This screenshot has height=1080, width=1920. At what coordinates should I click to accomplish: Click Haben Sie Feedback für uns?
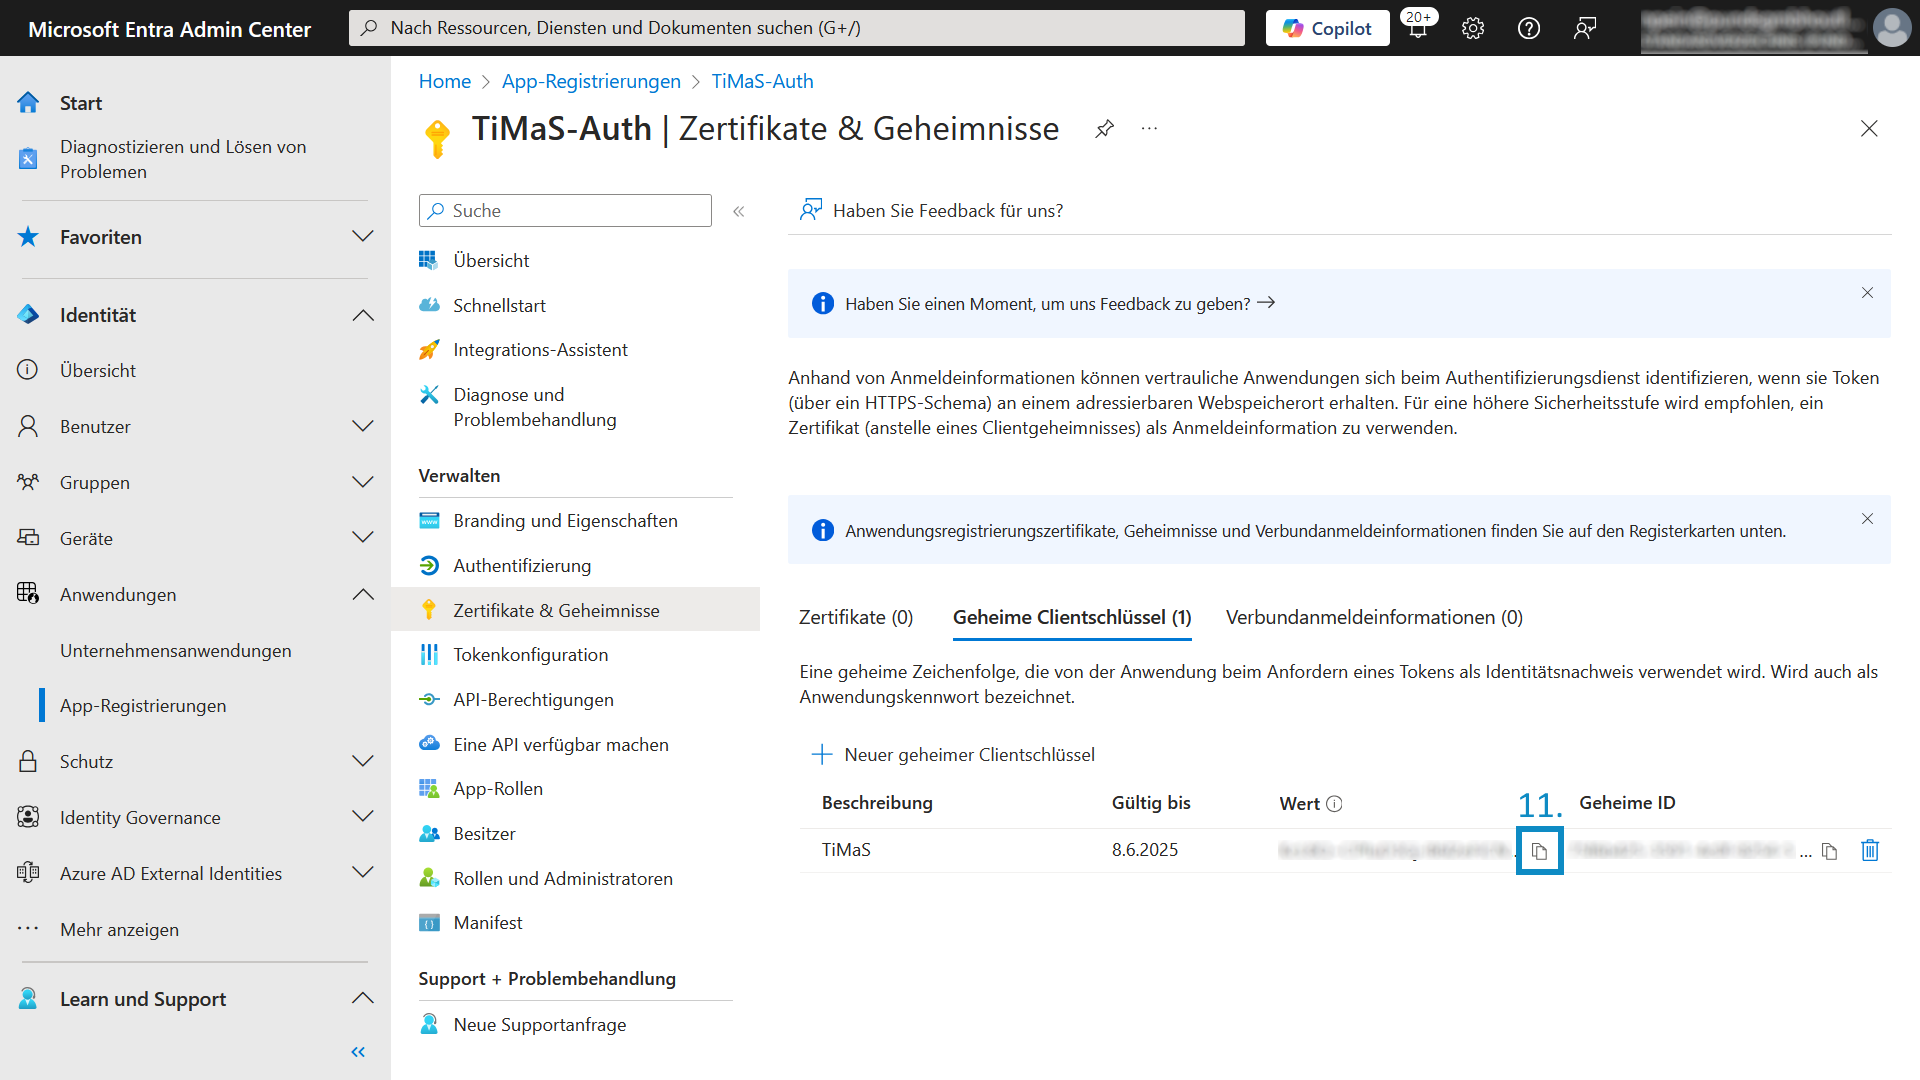pos(931,211)
